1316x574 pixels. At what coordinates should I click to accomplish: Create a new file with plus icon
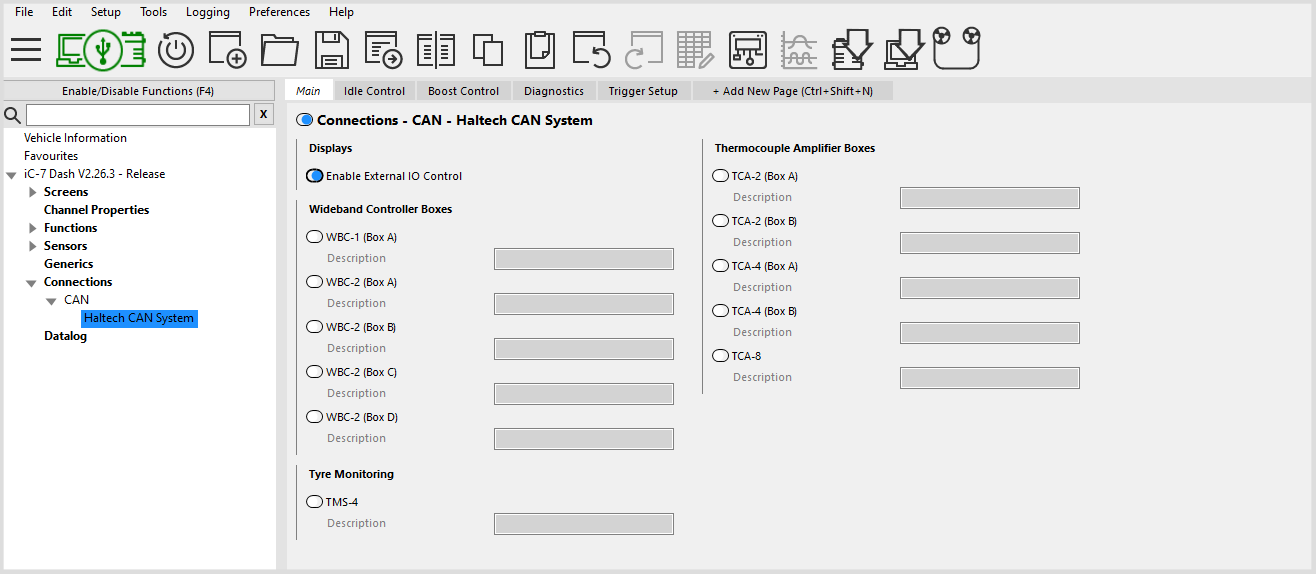tap(227, 49)
